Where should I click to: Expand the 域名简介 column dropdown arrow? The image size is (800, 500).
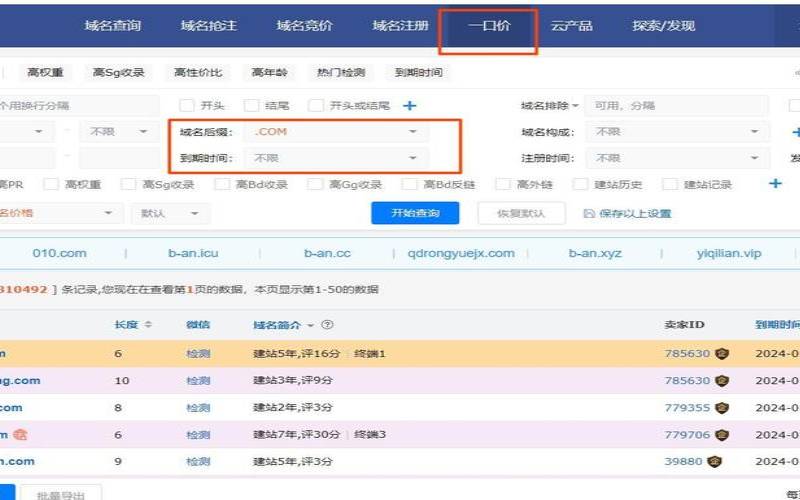pyautogui.click(x=310, y=325)
